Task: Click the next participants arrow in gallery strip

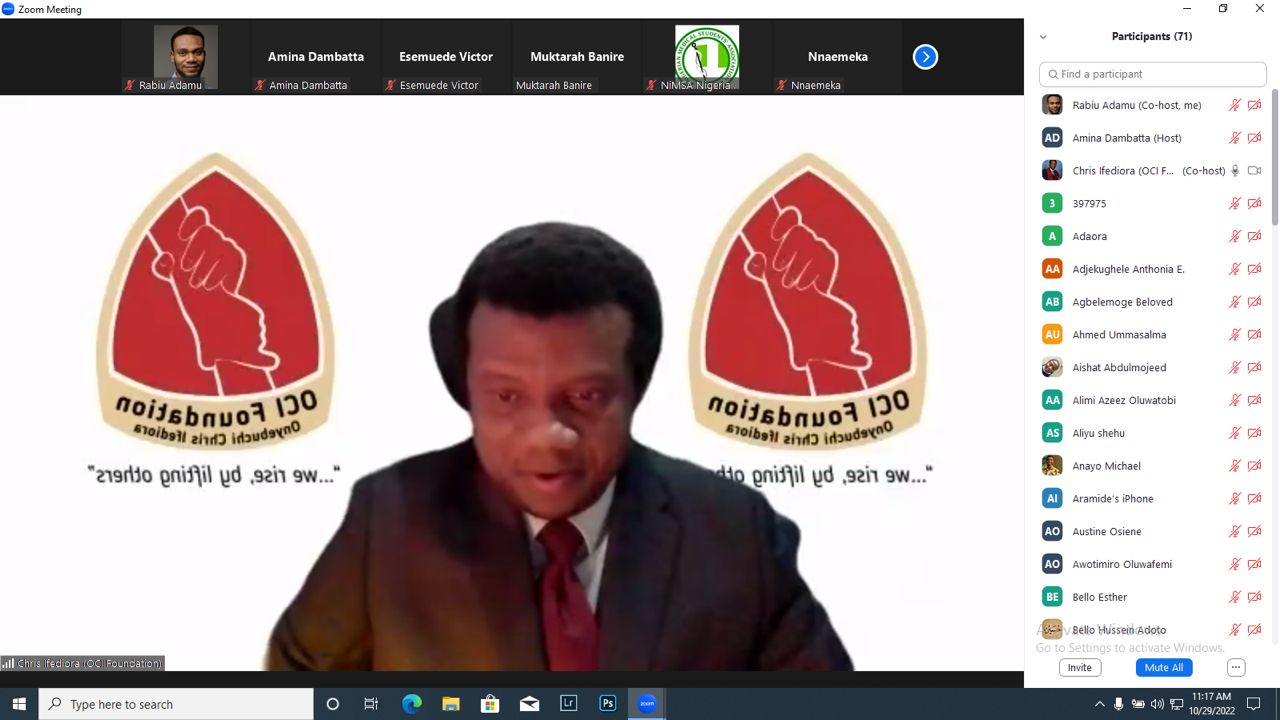Action: [925, 57]
